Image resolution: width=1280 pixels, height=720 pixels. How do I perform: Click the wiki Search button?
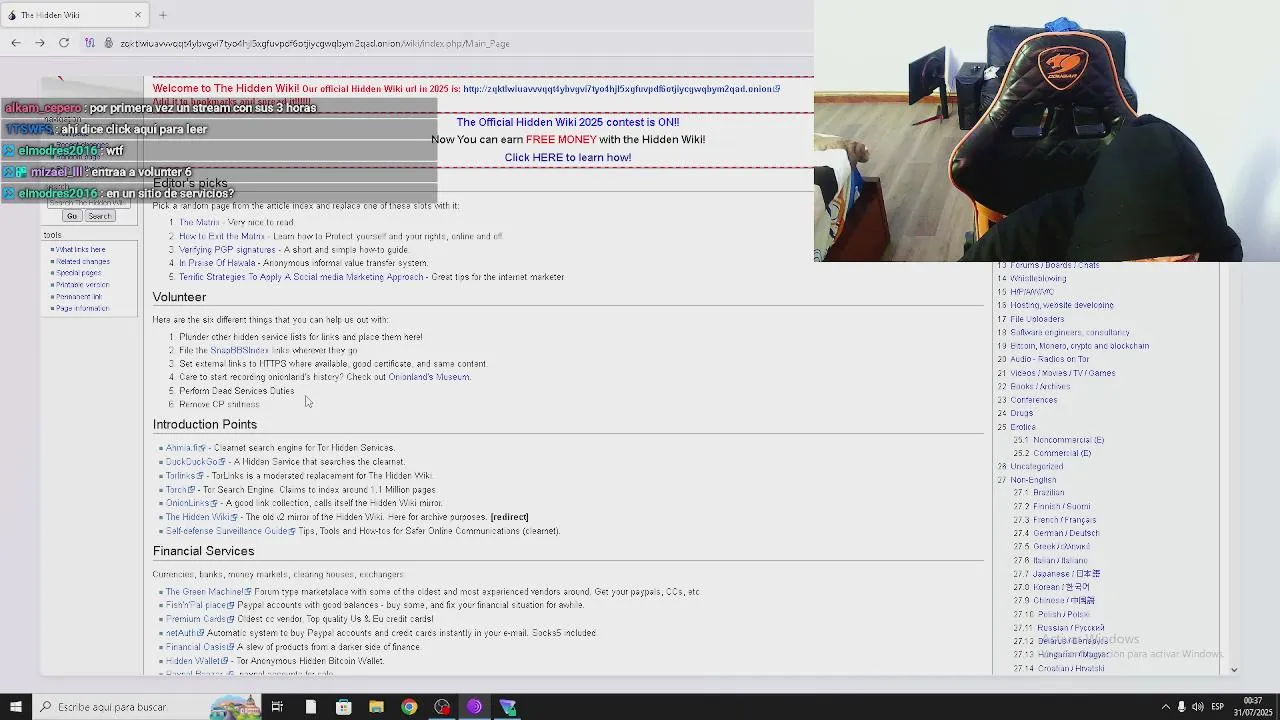(99, 216)
